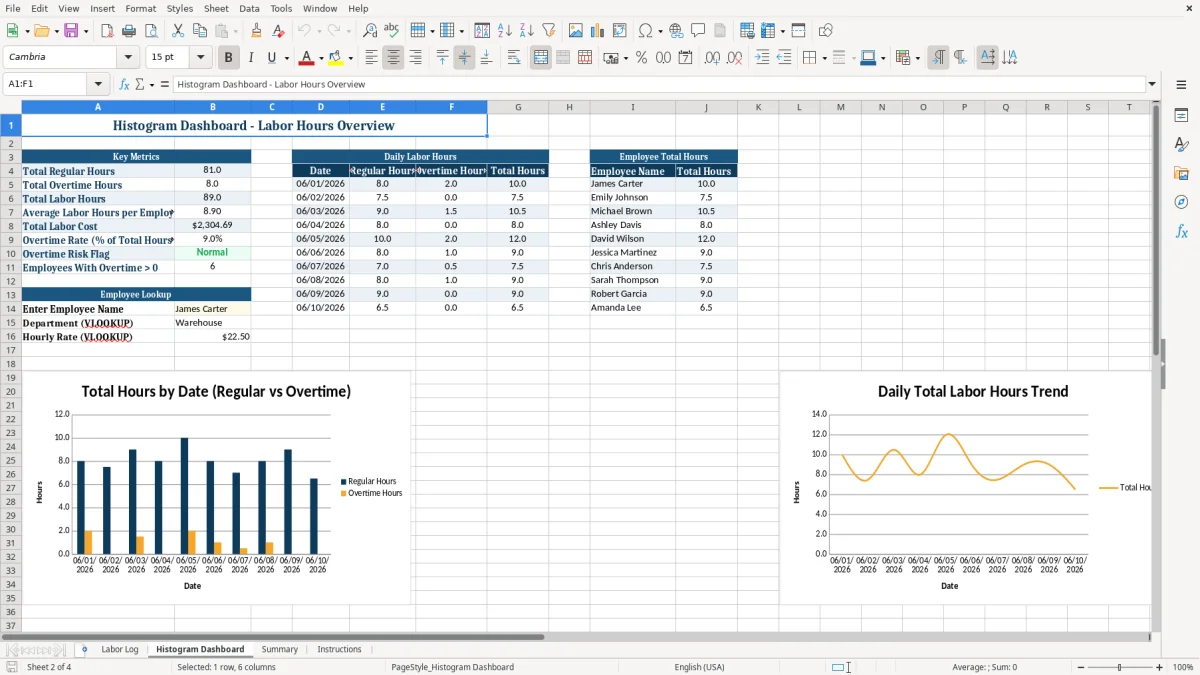
Task: Apply the yellow Background Color swatch
Action: [x=336, y=58]
